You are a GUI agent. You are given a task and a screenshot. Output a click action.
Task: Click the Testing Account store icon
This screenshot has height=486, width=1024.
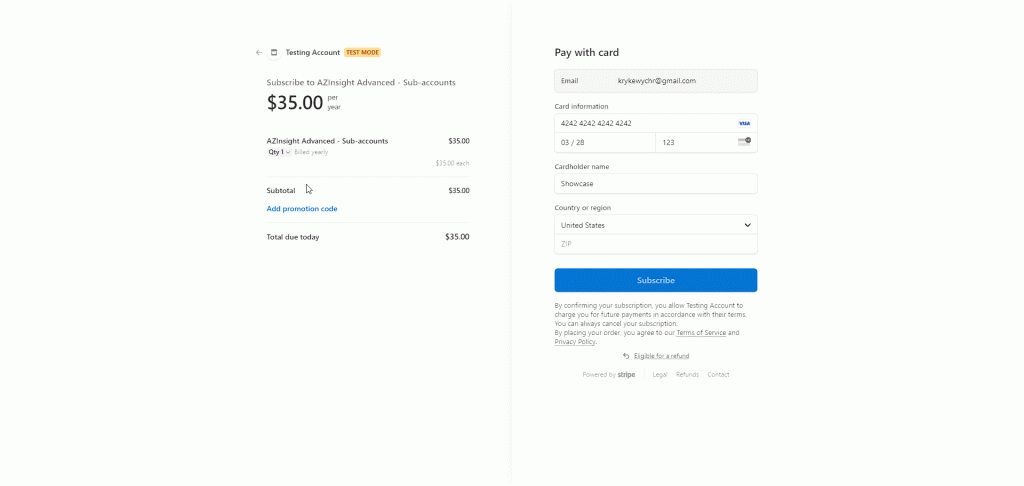[x=274, y=52]
